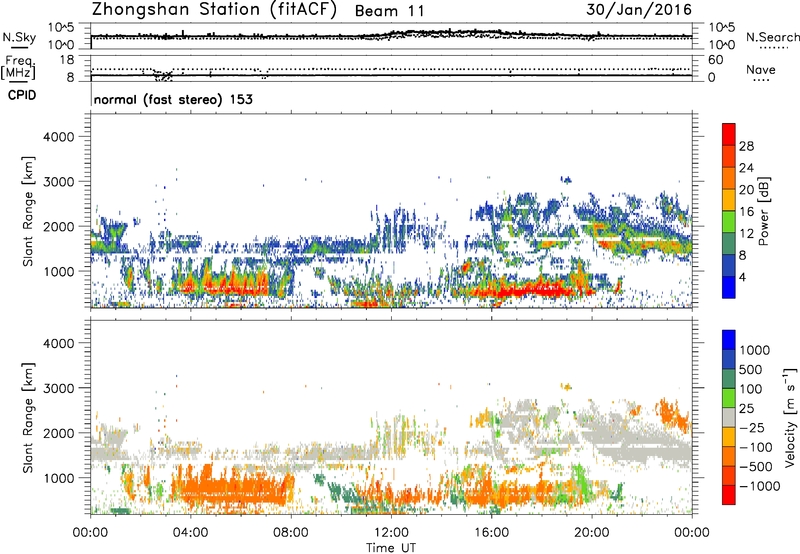Click the '18' frequency axis value
Viewport: 800px width, 554px height.
(67, 59)
